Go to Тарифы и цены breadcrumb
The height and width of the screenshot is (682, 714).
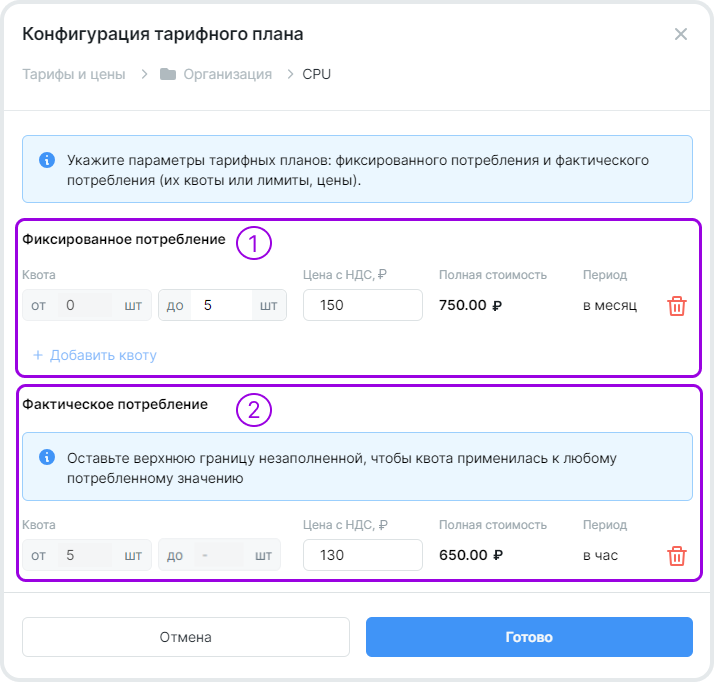tap(74, 74)
